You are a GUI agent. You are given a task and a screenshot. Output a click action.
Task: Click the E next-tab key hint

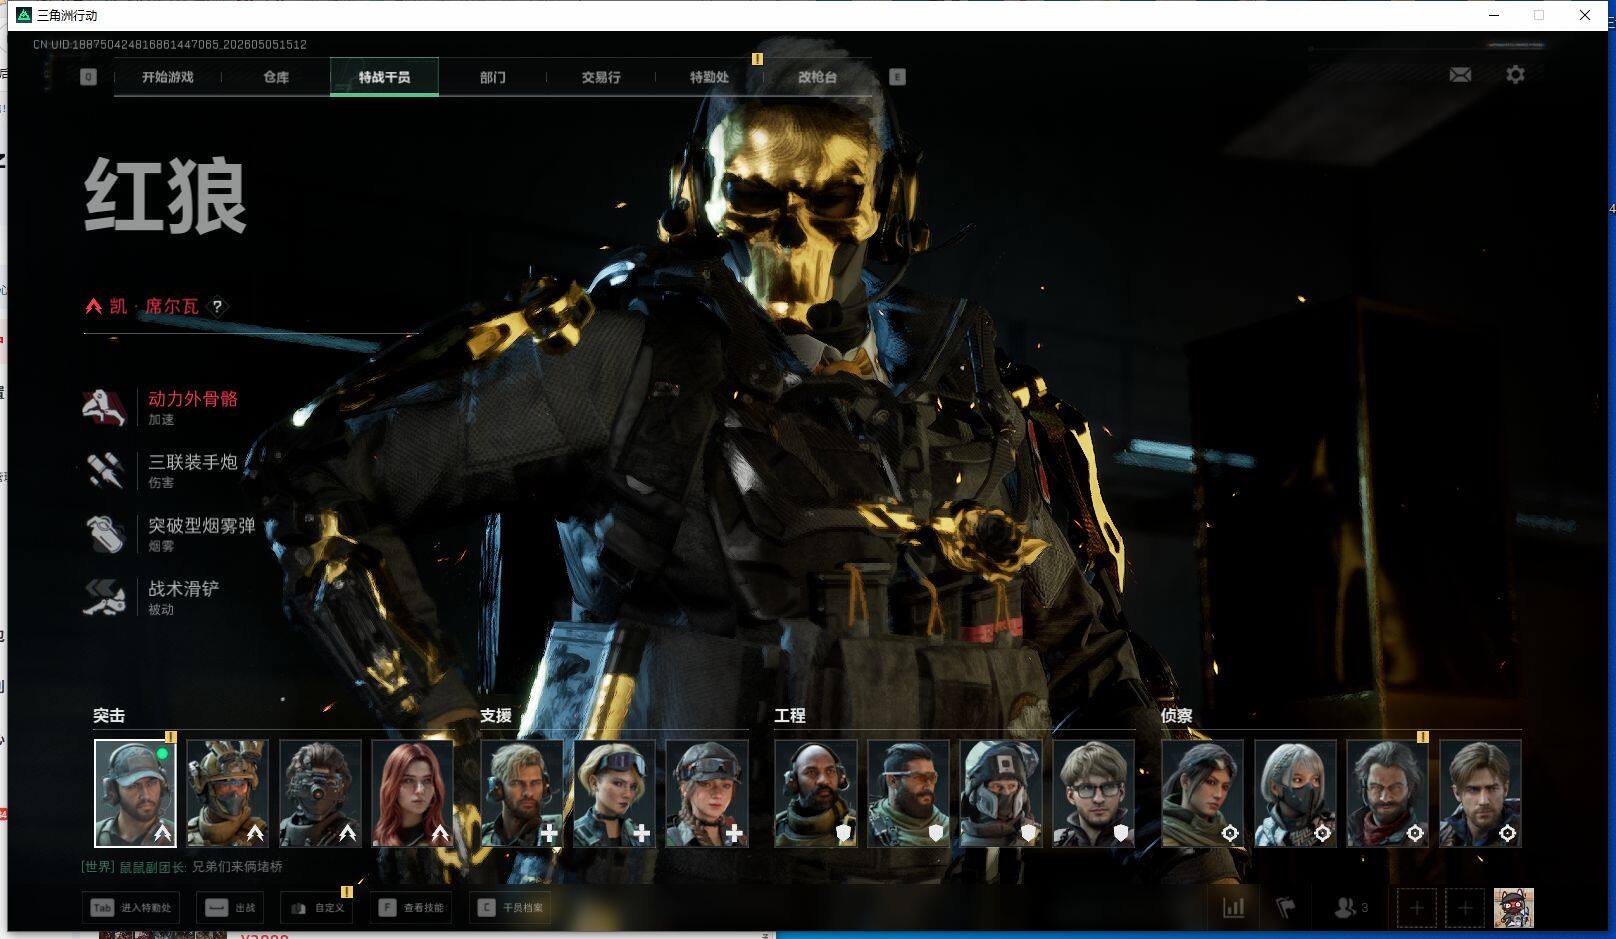point(897,77)
